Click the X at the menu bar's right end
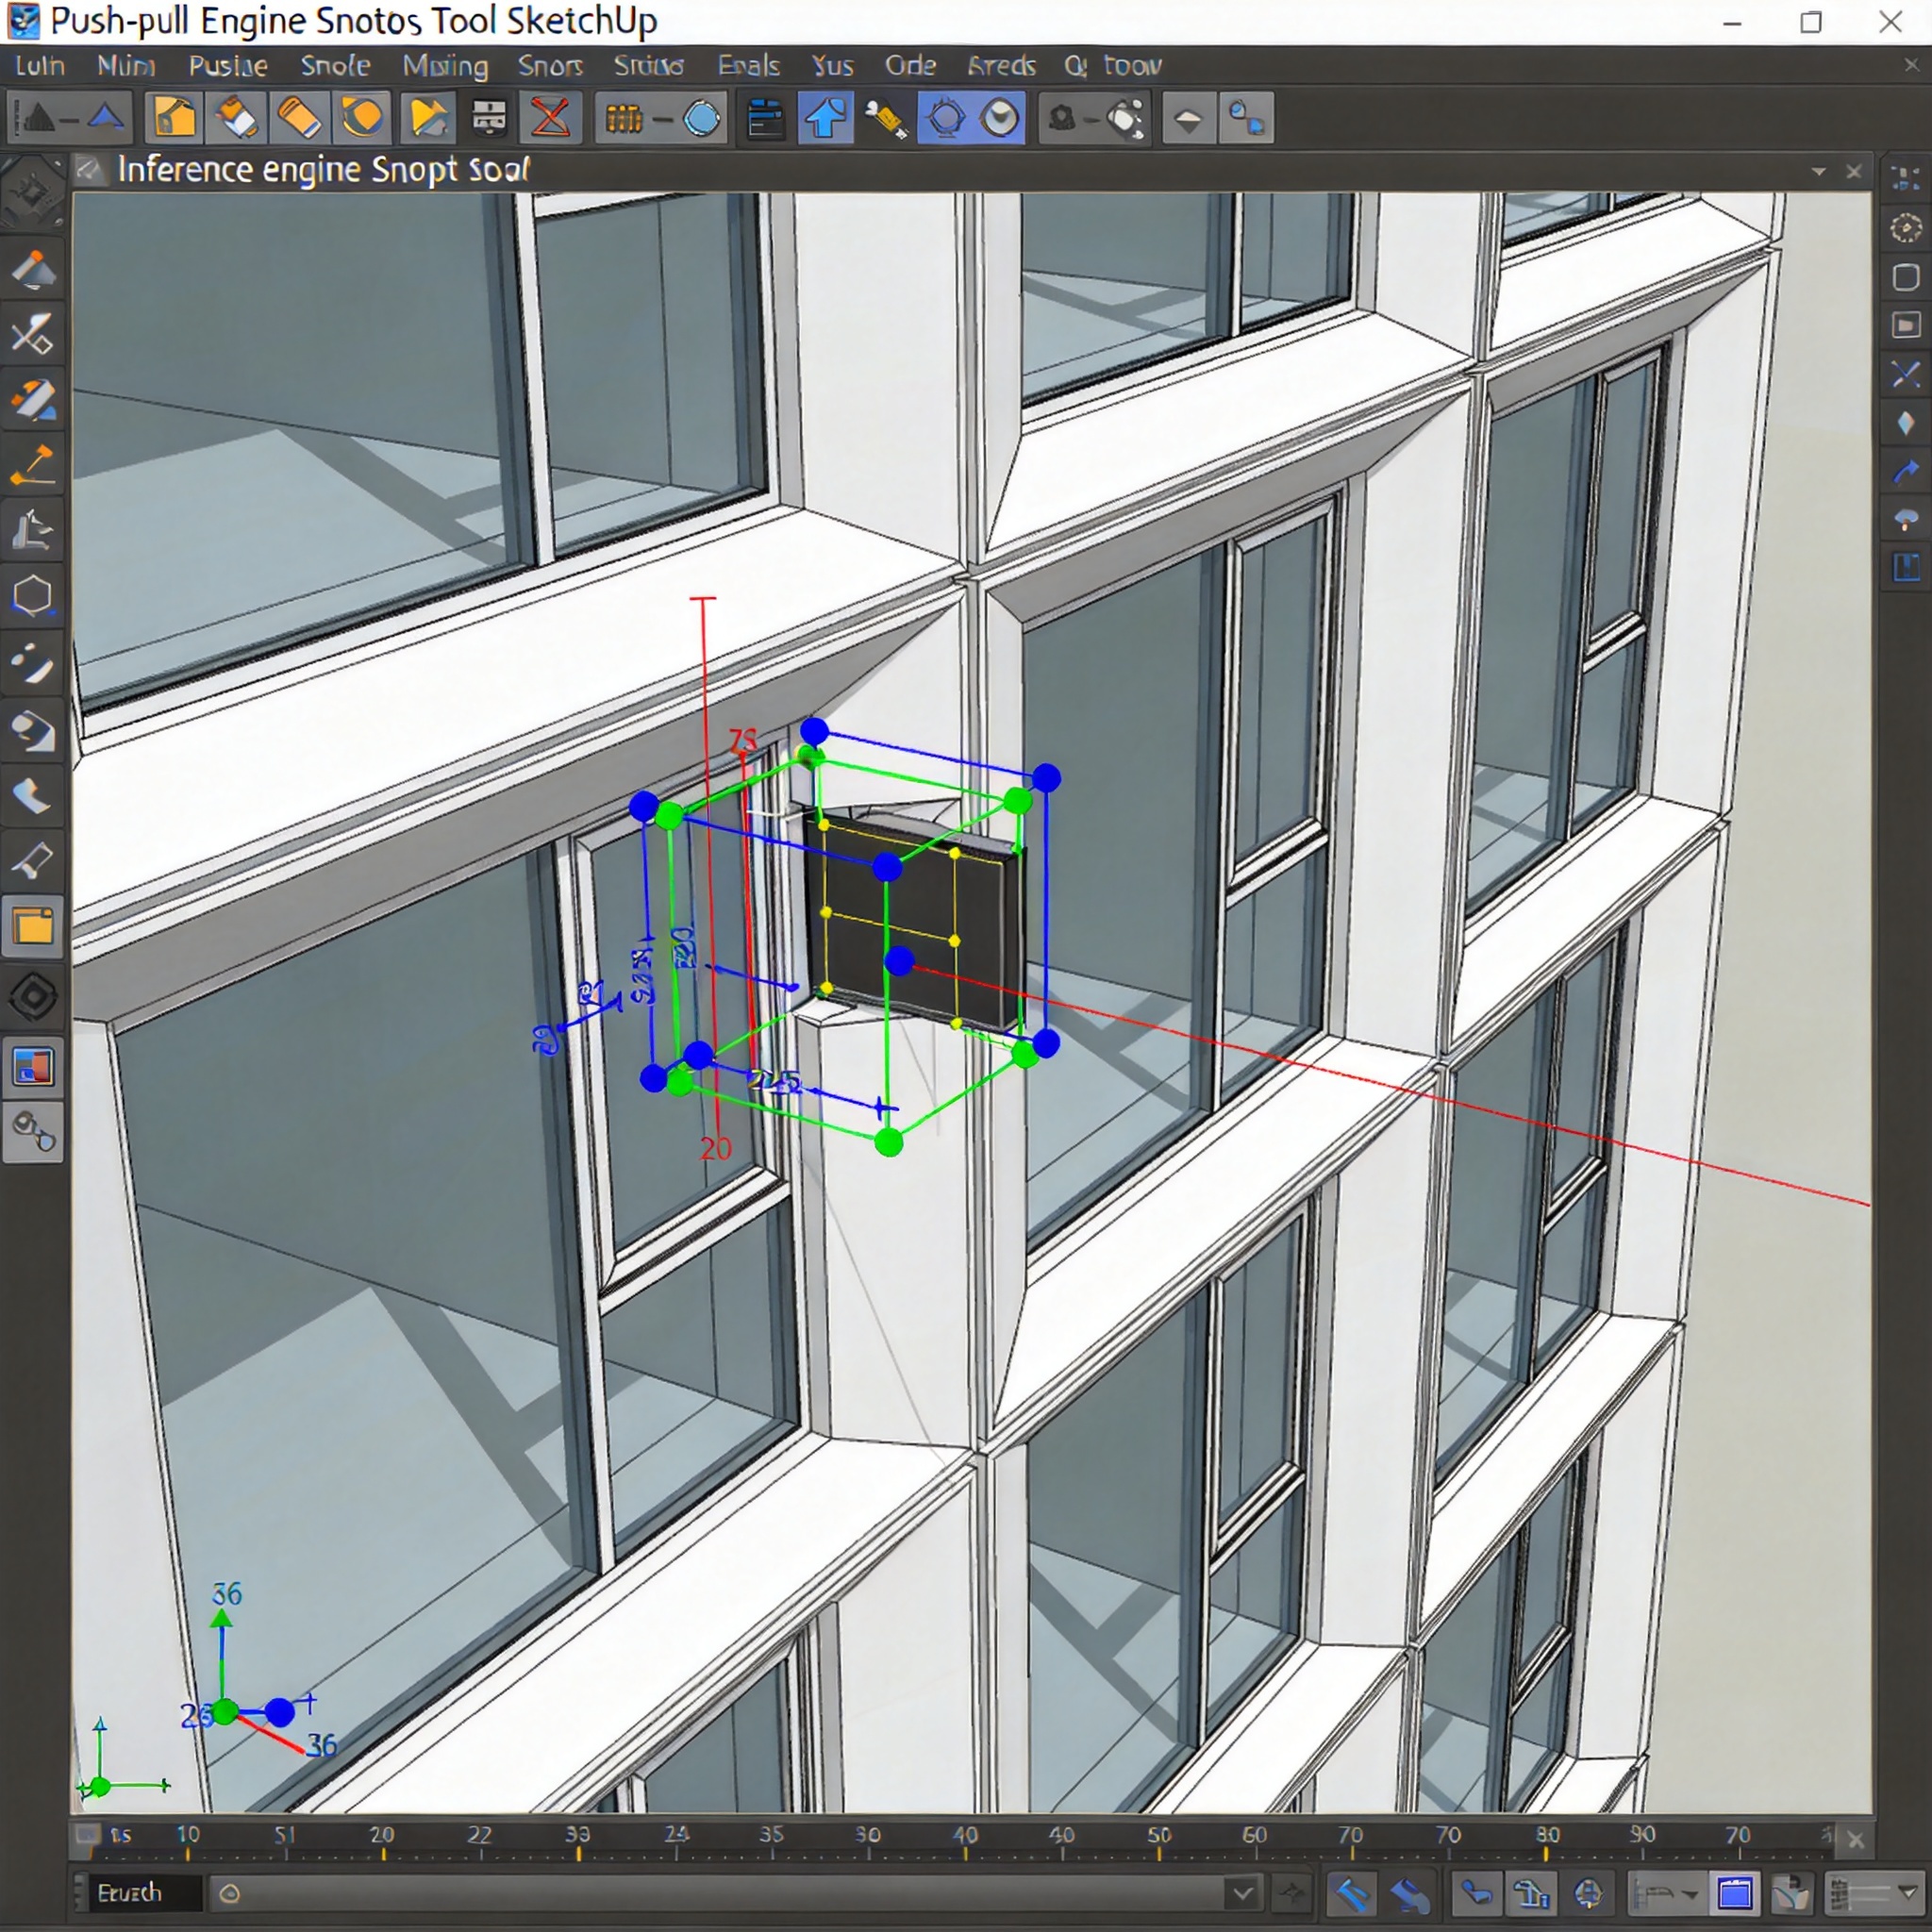The image size is (1932, 1932). [x=1911, y=65]
